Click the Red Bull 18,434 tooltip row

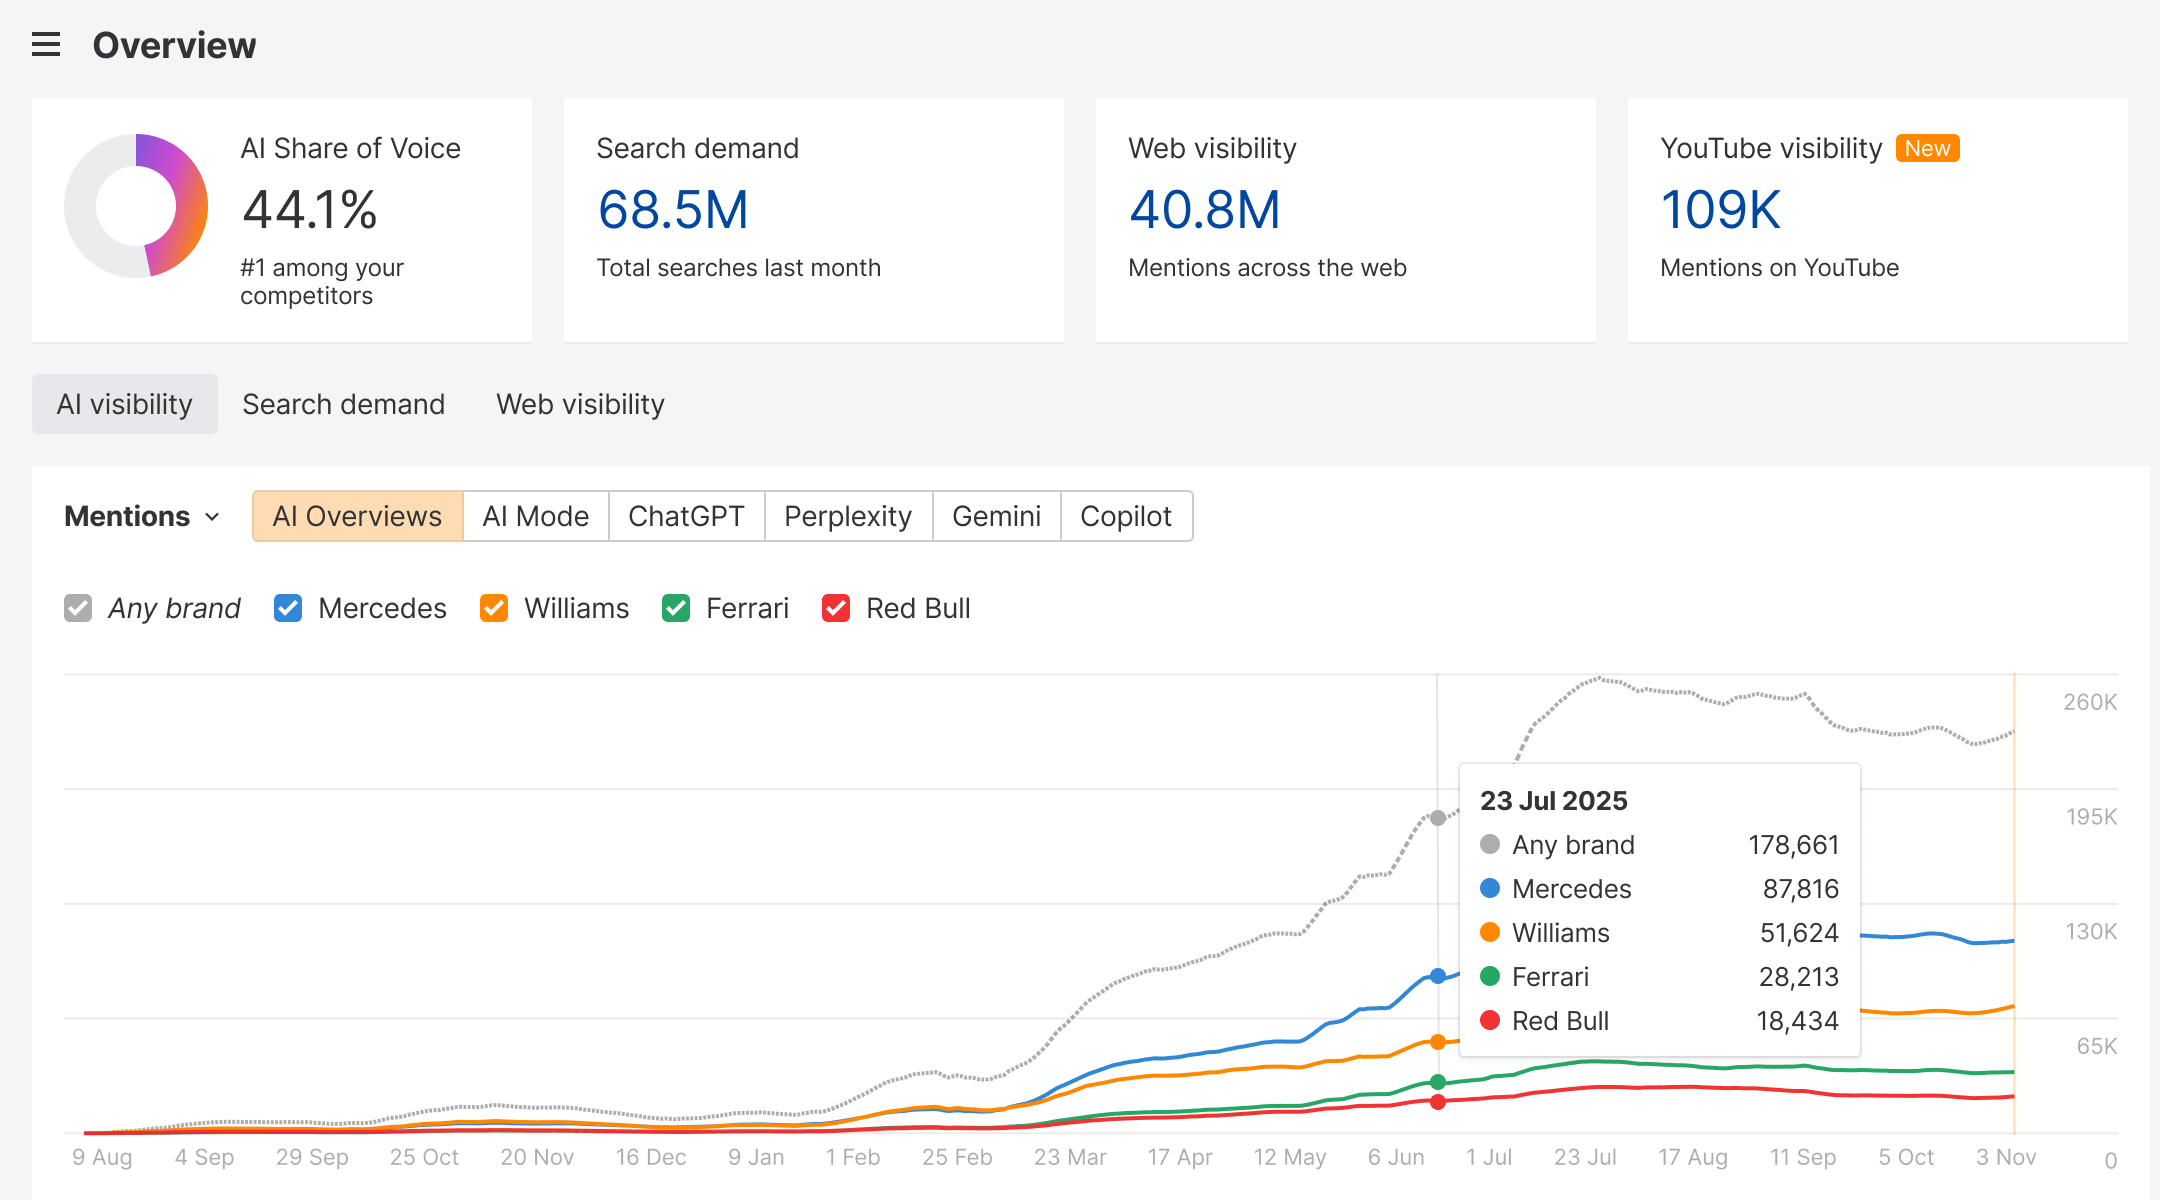(1660, 1021)
